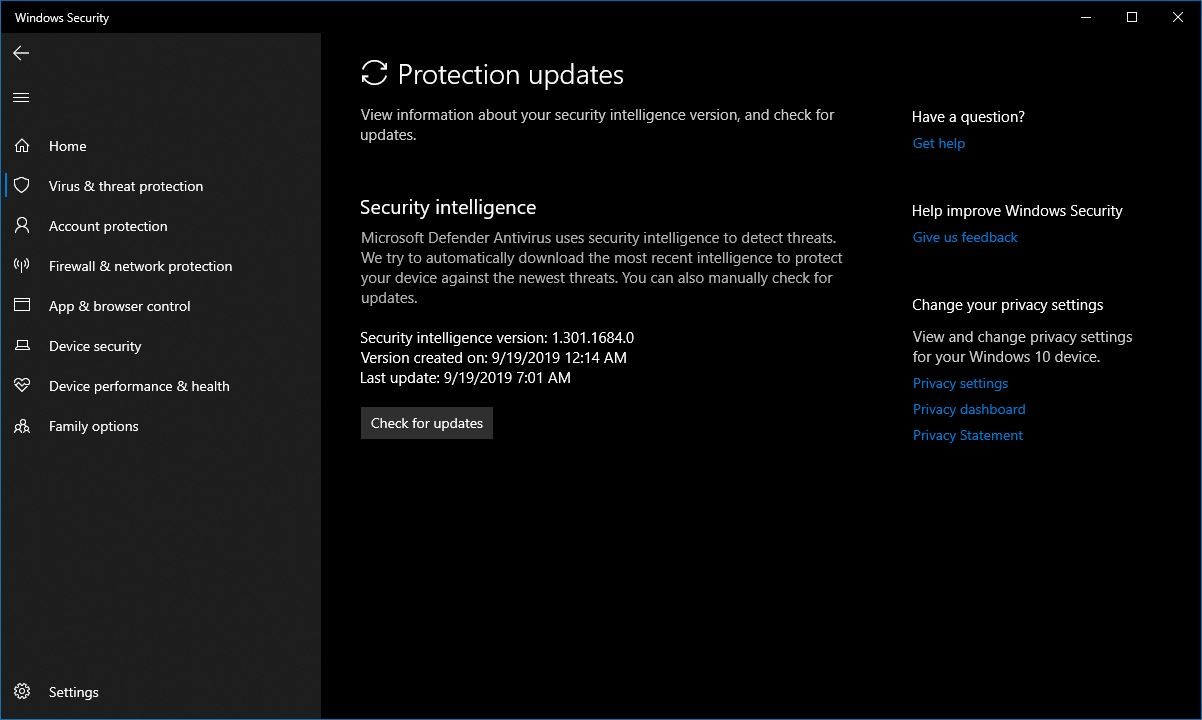The height and width of the screenshot is (720, 1202).
Task: Click the Home house icon
Action: (22, 146)
